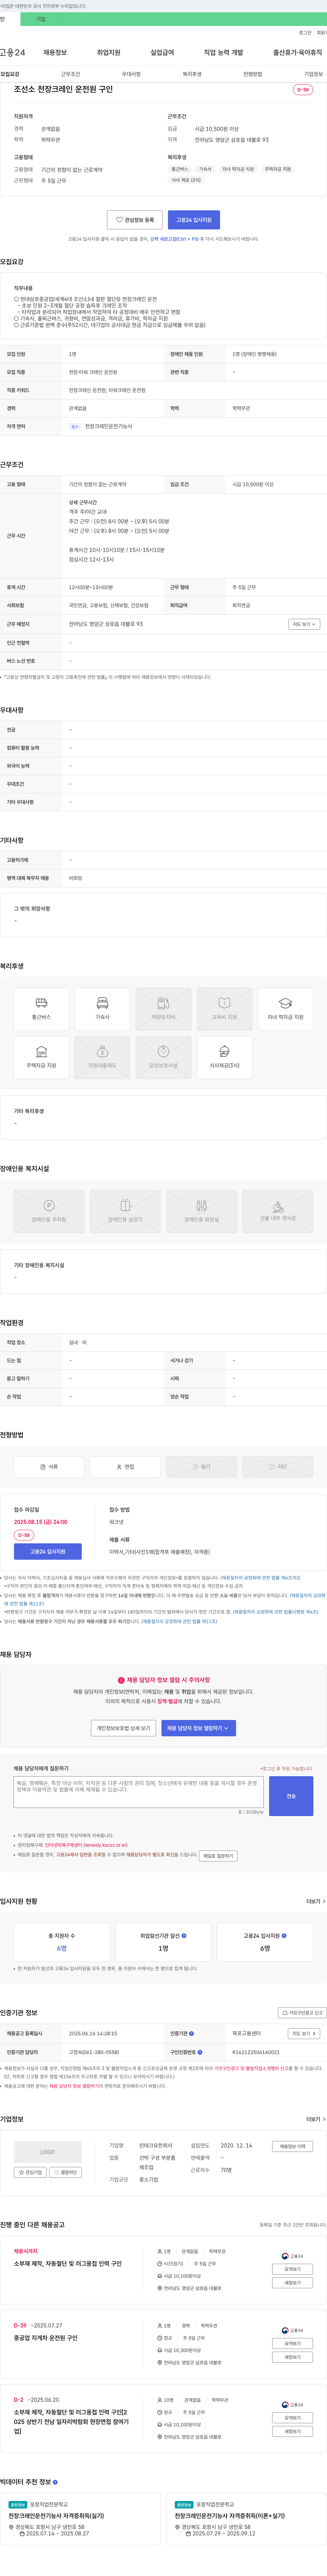Click the 건물 내부 경사로 facility icon
The height and width of the screenshot is (2576, 327).
[x=278, y=1211]
